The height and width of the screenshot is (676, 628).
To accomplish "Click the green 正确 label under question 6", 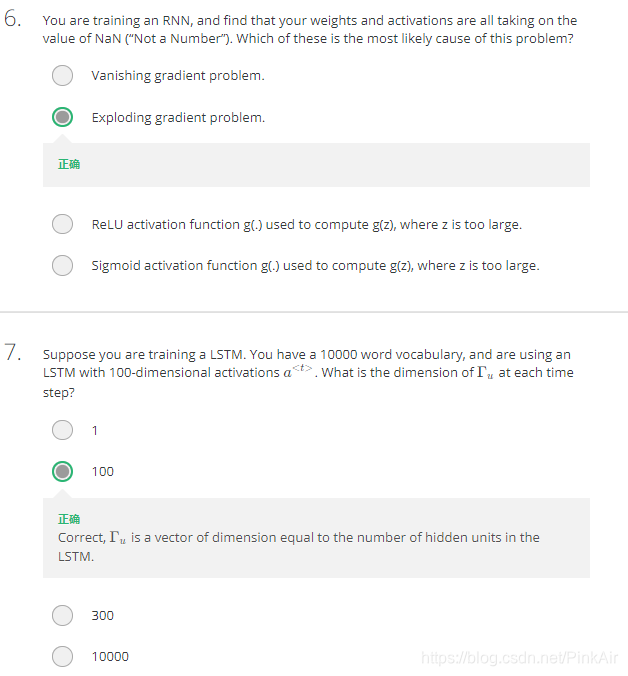I will 69,164.
